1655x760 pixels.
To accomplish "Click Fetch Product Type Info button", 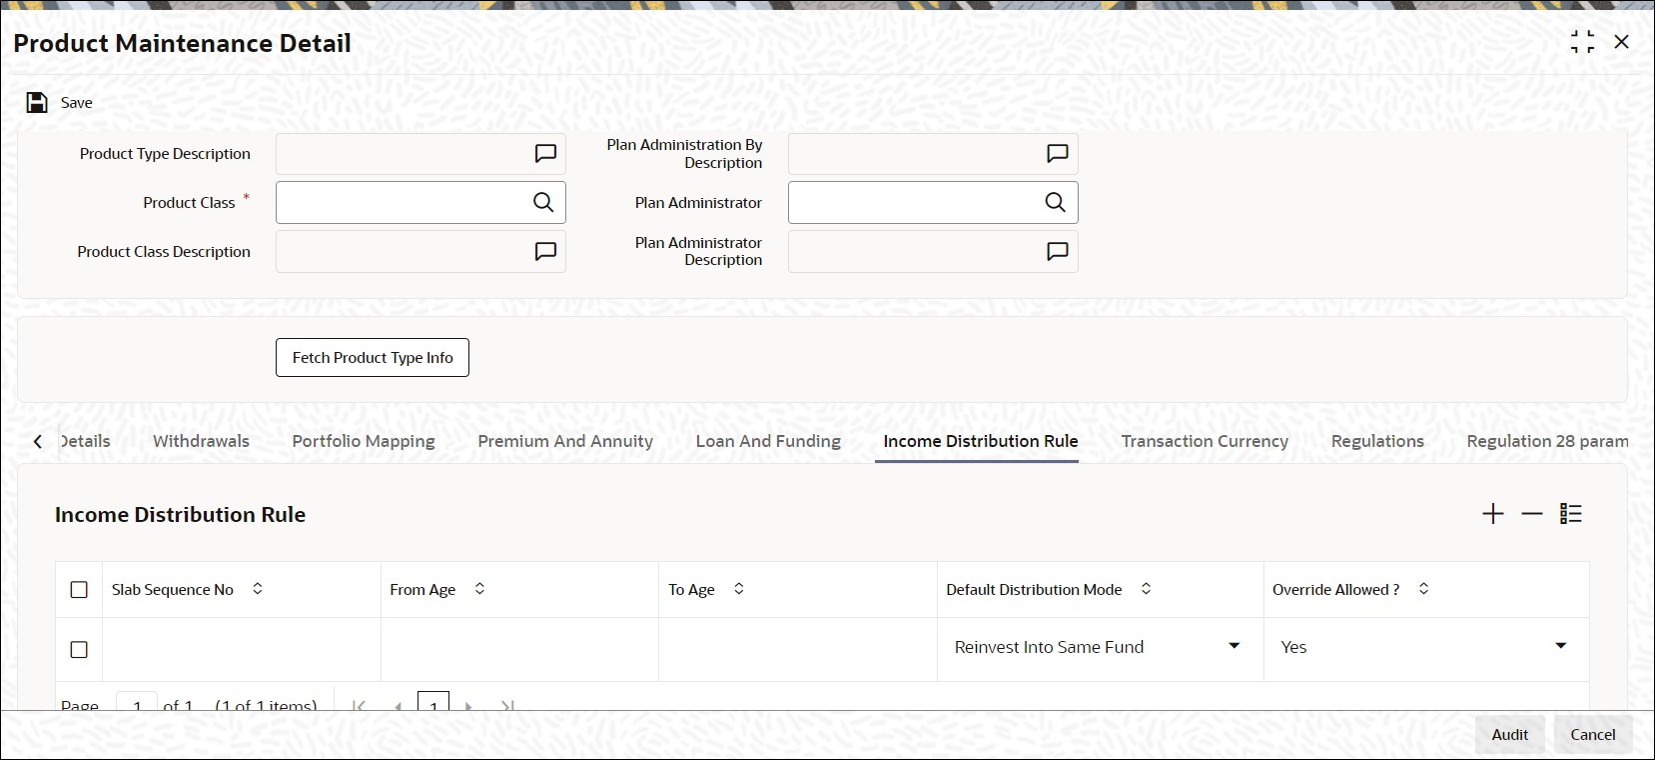I will tap(372, 358).
